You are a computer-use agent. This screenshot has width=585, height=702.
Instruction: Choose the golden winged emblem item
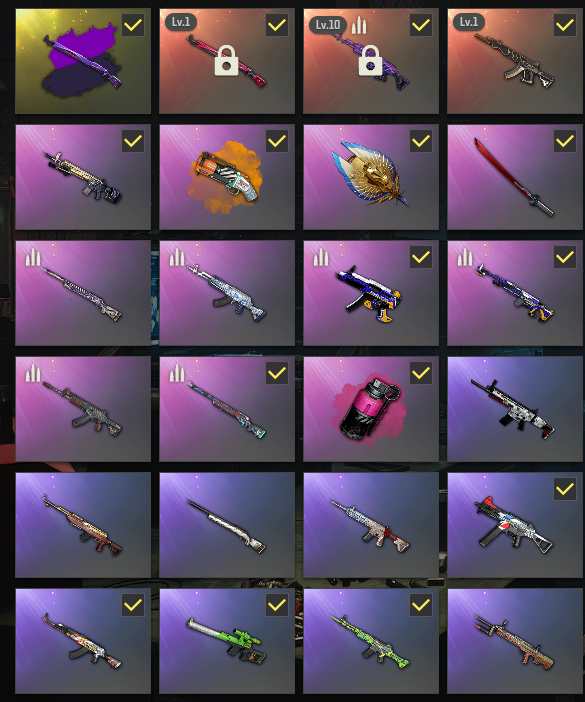click(371, 177)
